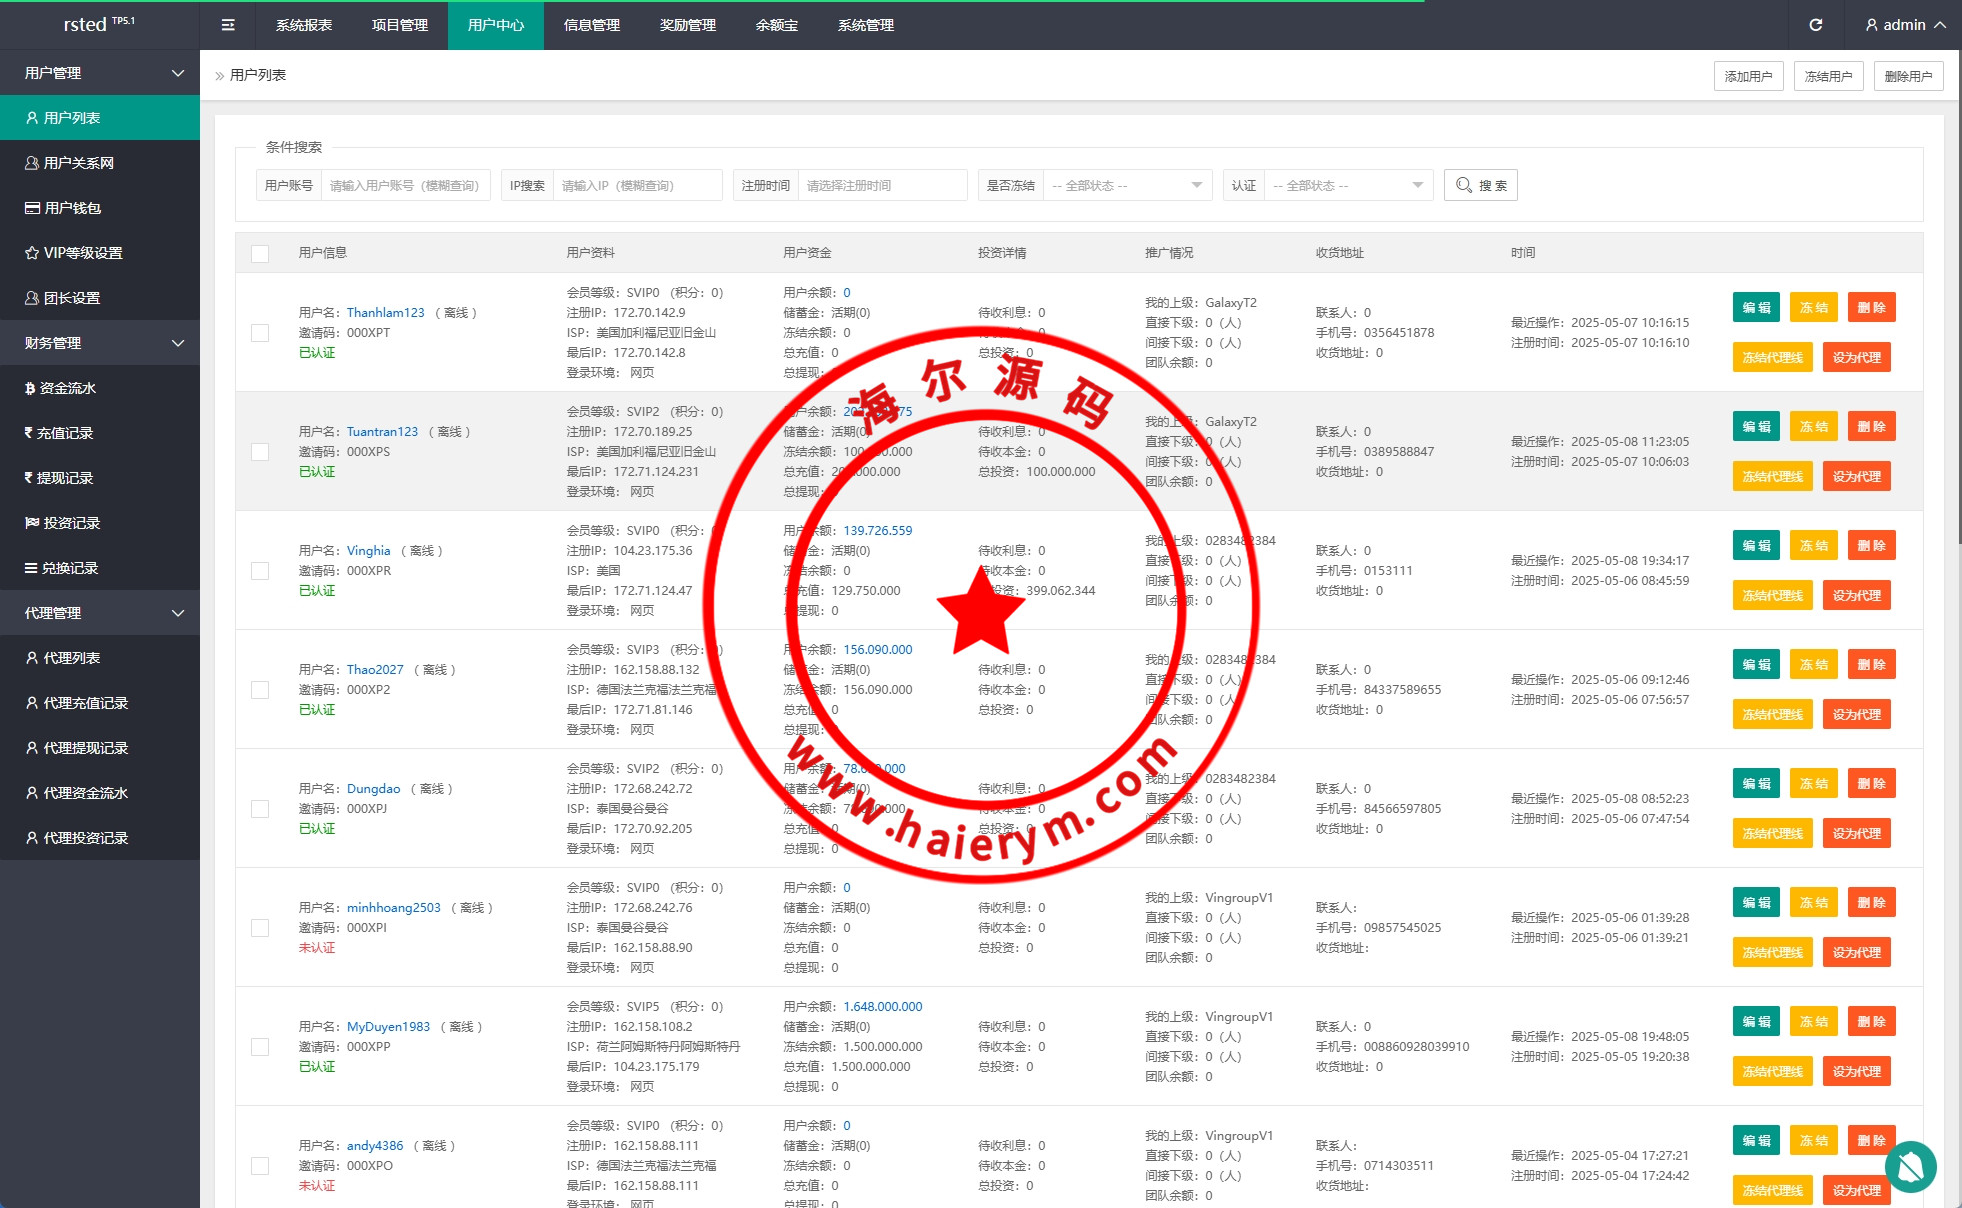Open 兑换记录 list in sidebar
Screen dimensions: 1962x1208
click(x=69, y=568)
